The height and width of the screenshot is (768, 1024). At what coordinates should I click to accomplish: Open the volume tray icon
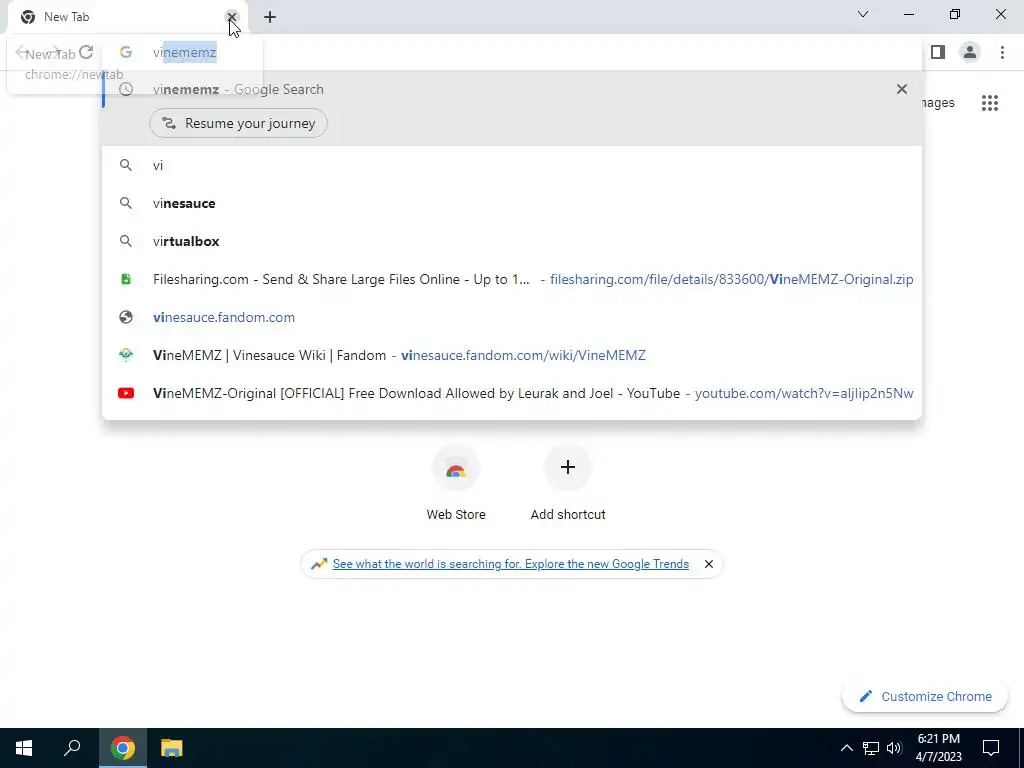click(894, 748)
